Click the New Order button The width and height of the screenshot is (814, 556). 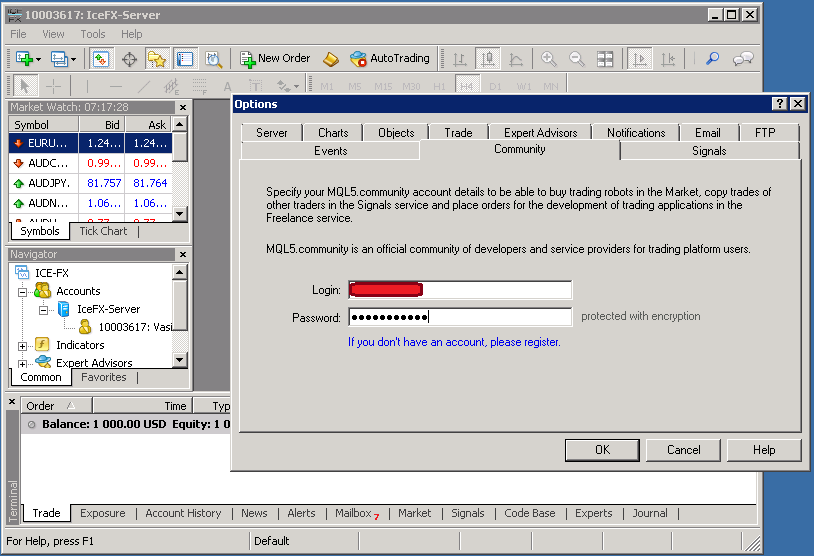[275, 59]
